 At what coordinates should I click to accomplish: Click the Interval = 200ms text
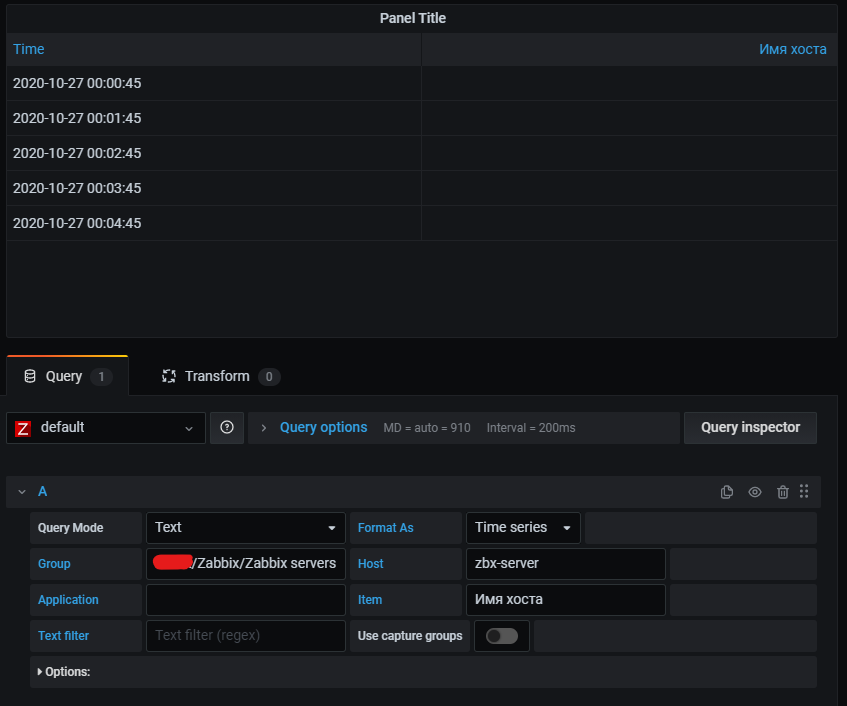pyautogui.click(x=531, y=428)
